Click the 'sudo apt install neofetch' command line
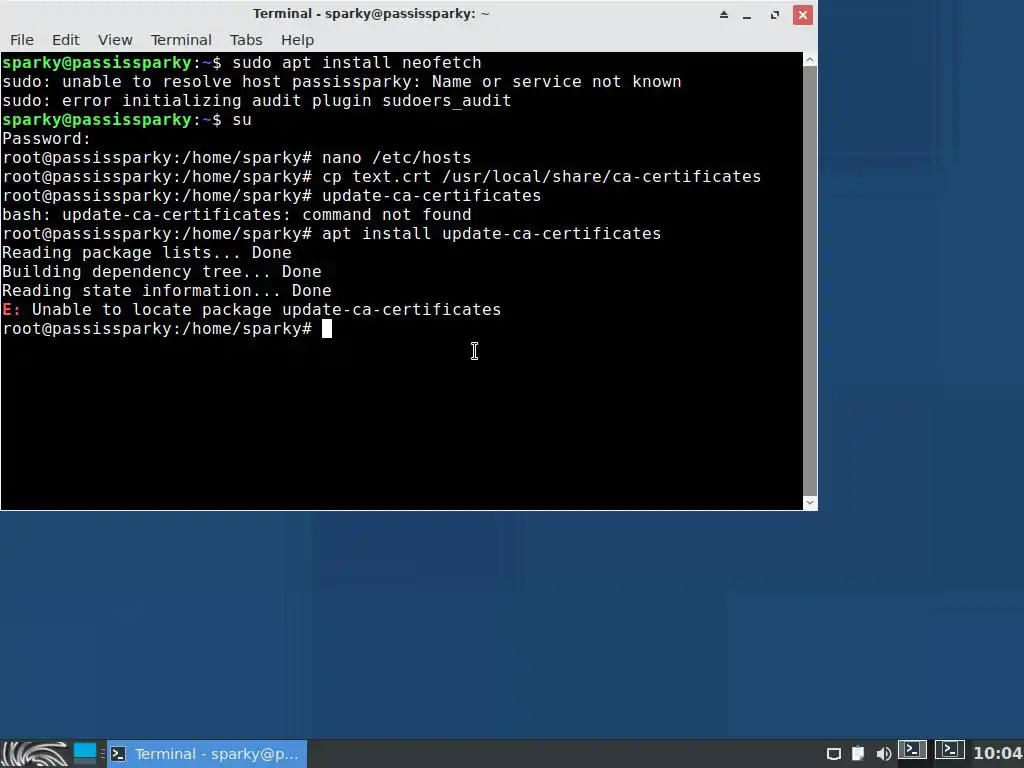 click(242, 63)
